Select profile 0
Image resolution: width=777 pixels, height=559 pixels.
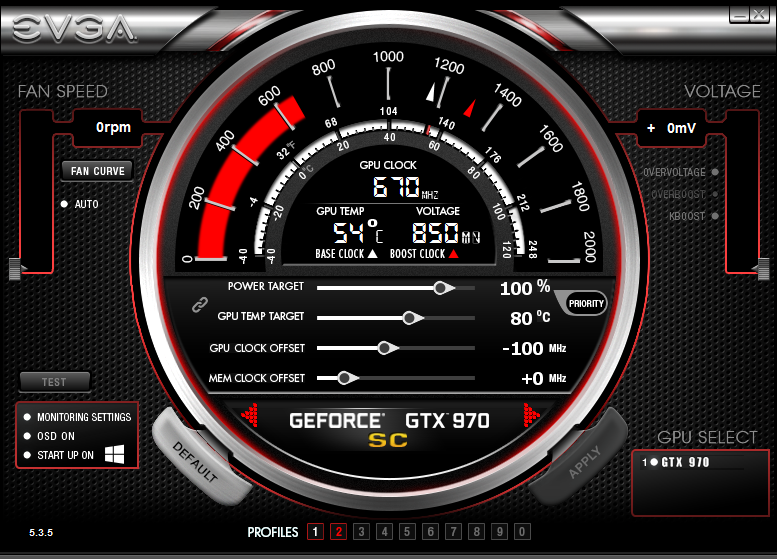pyautogui.click(x=522, y=532)
